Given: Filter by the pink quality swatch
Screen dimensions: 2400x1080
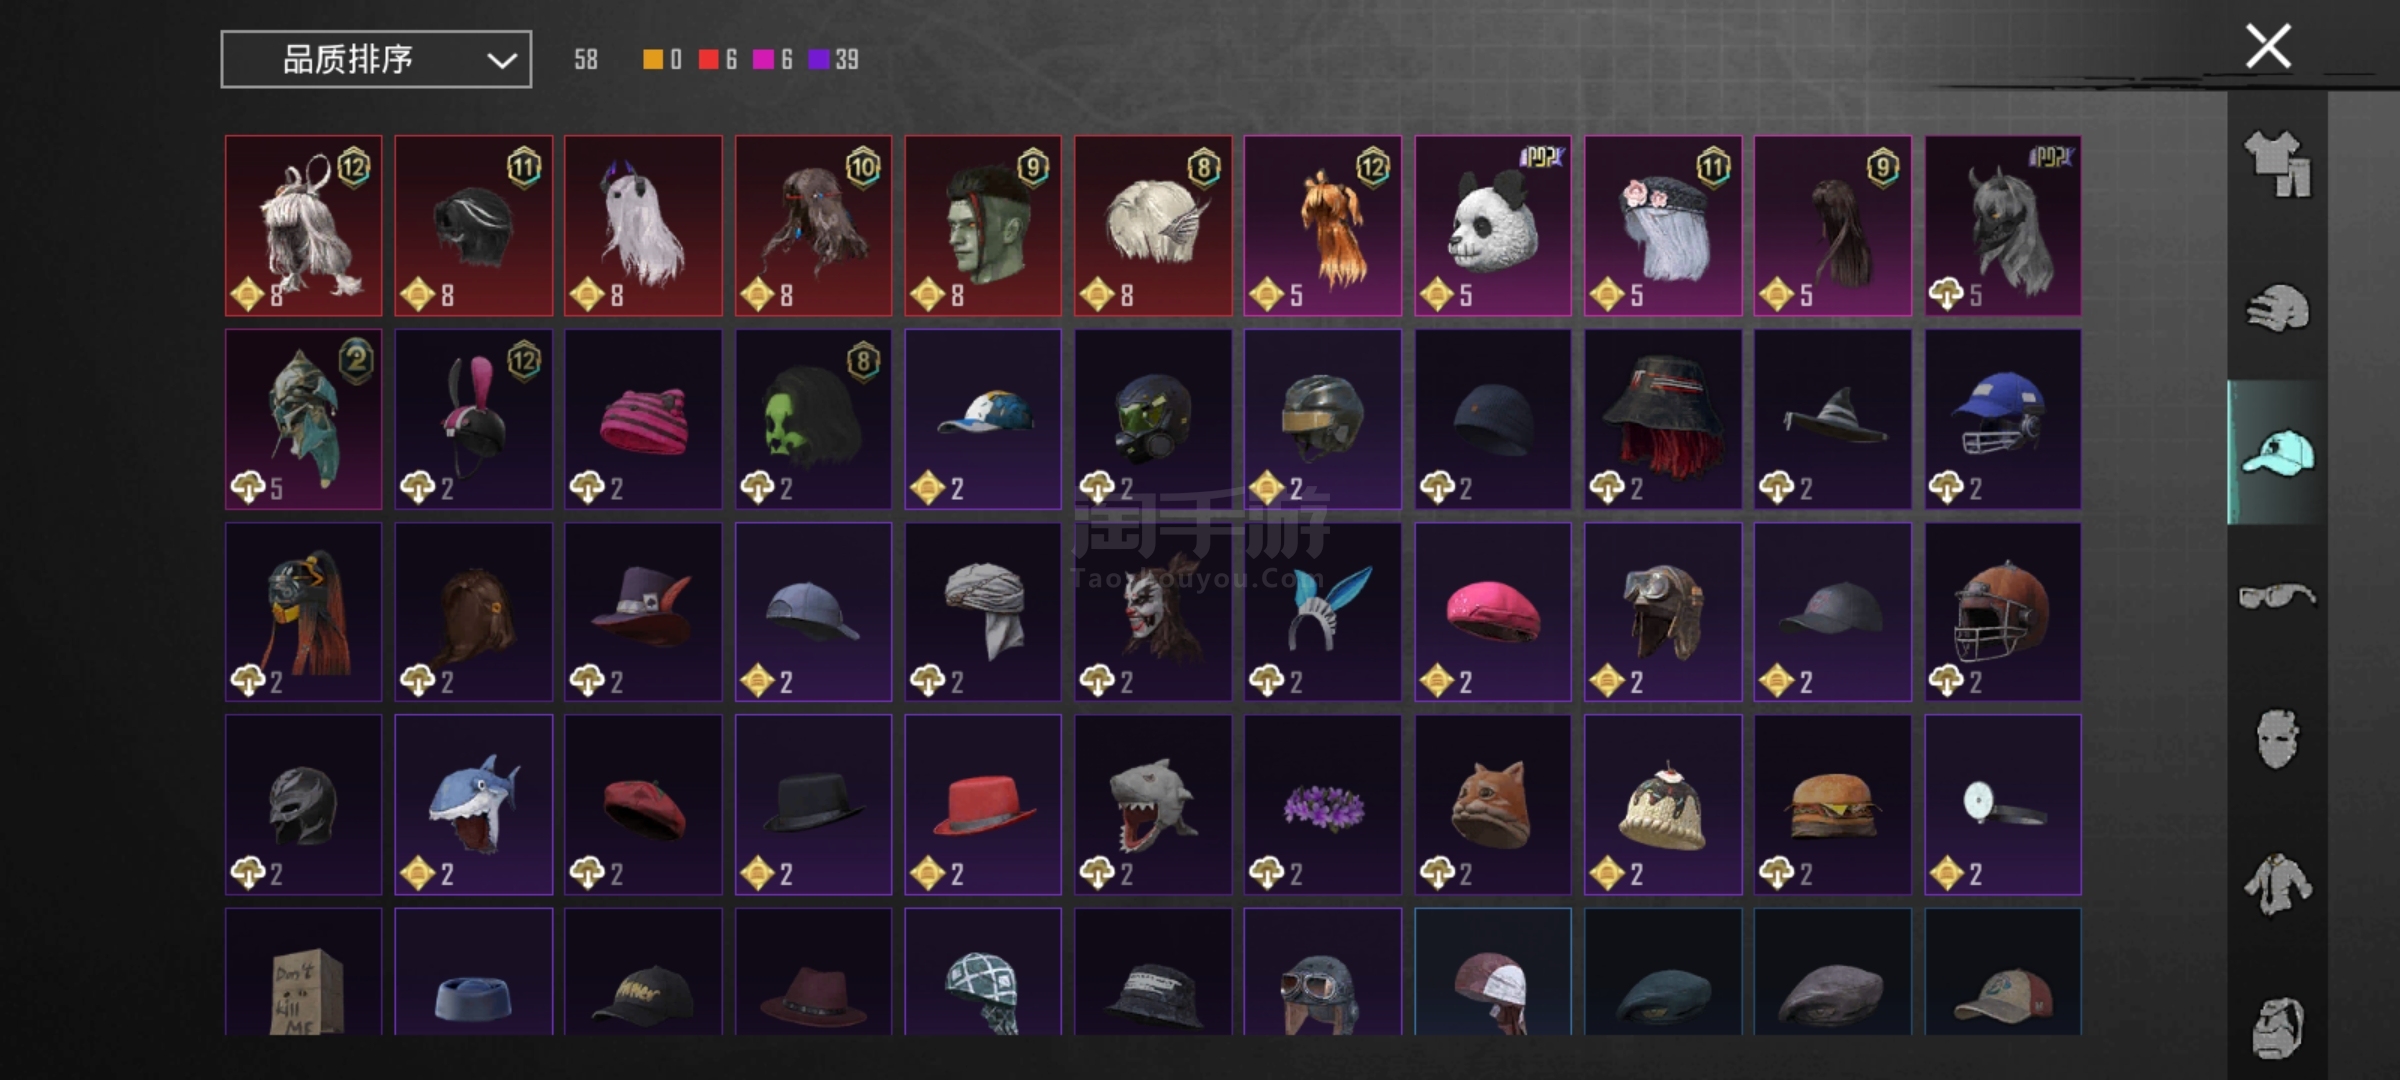Looking at the screenshot, I should (763, 60).
